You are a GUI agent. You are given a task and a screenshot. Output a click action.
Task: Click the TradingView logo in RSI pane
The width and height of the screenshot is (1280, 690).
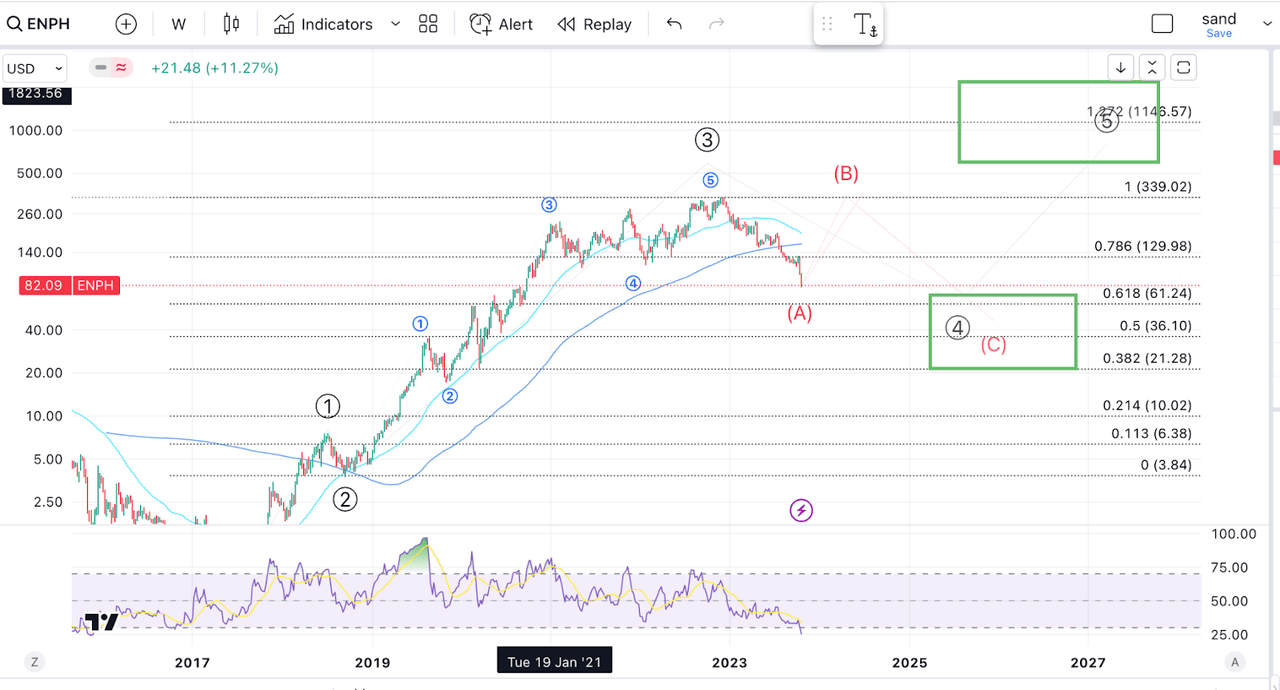click(x=102, y=622)
